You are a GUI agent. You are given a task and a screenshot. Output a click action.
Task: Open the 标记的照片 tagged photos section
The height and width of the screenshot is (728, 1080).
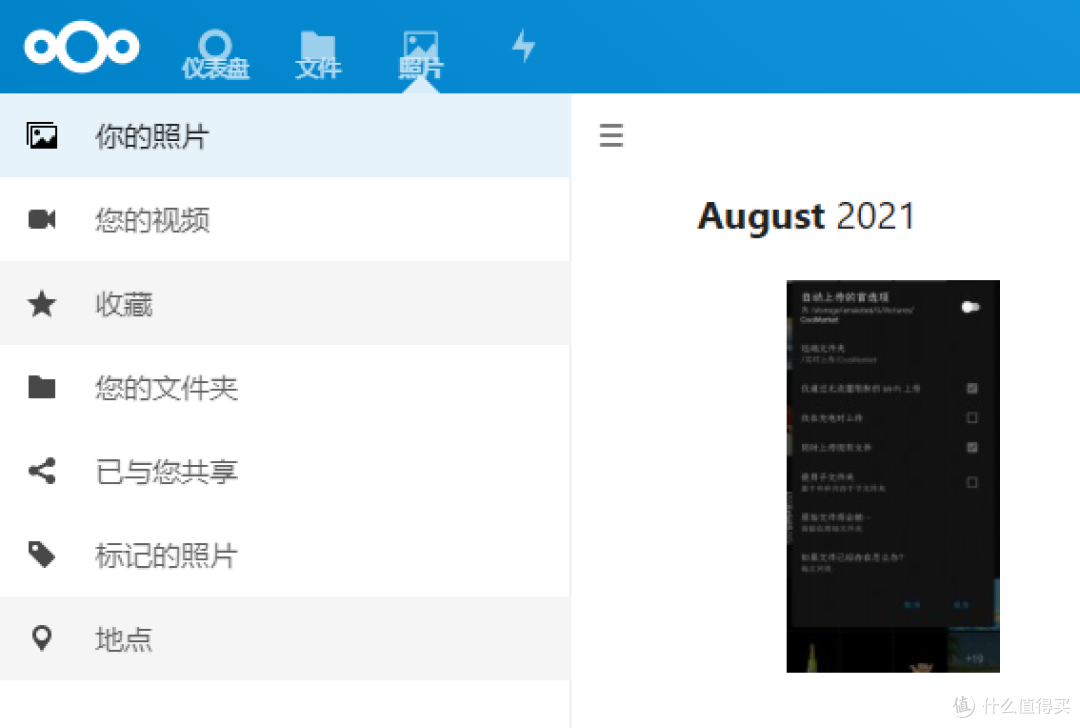pyautogui.click(x=165, y=555)
